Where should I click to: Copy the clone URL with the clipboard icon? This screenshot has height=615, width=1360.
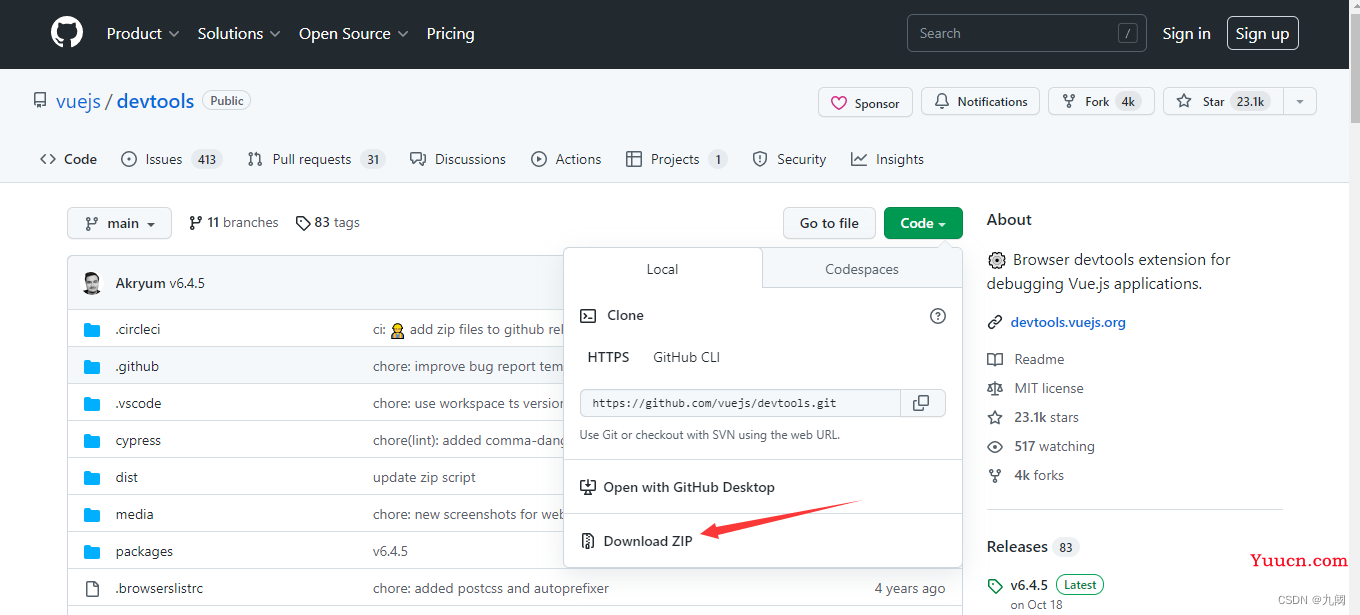(x=922, y=403)
